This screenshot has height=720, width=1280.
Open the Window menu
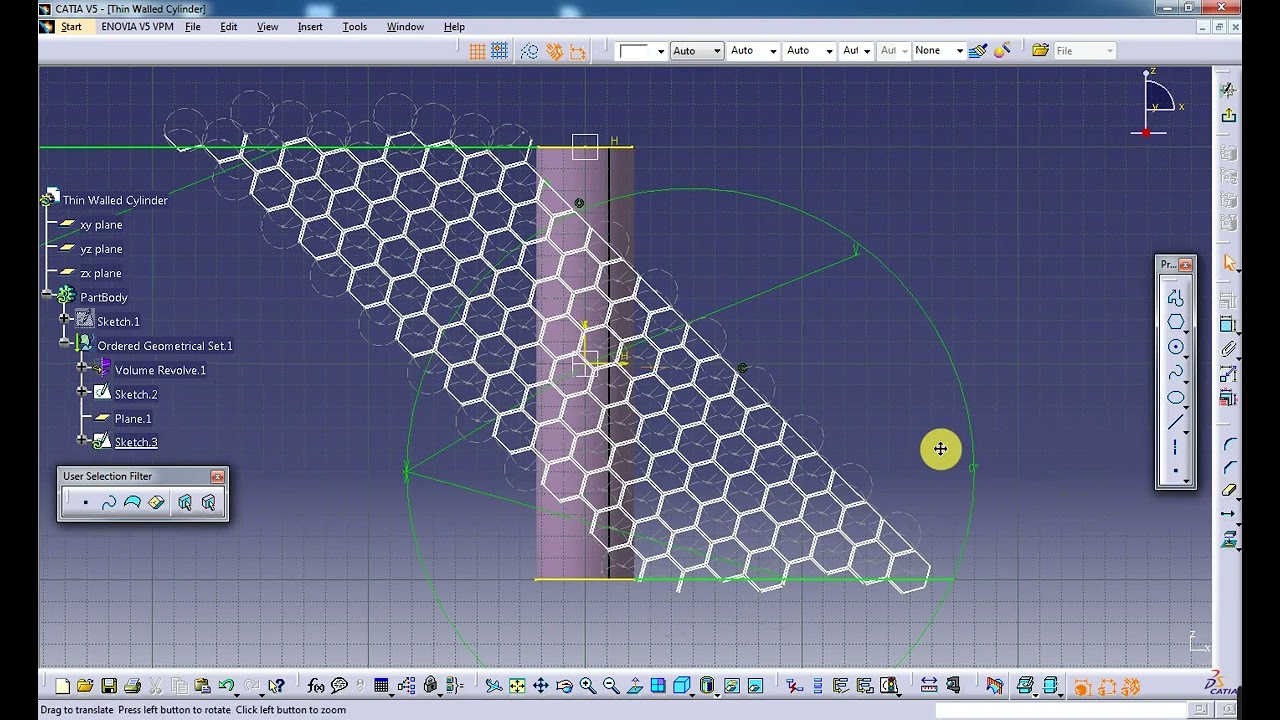click(405, 27)
